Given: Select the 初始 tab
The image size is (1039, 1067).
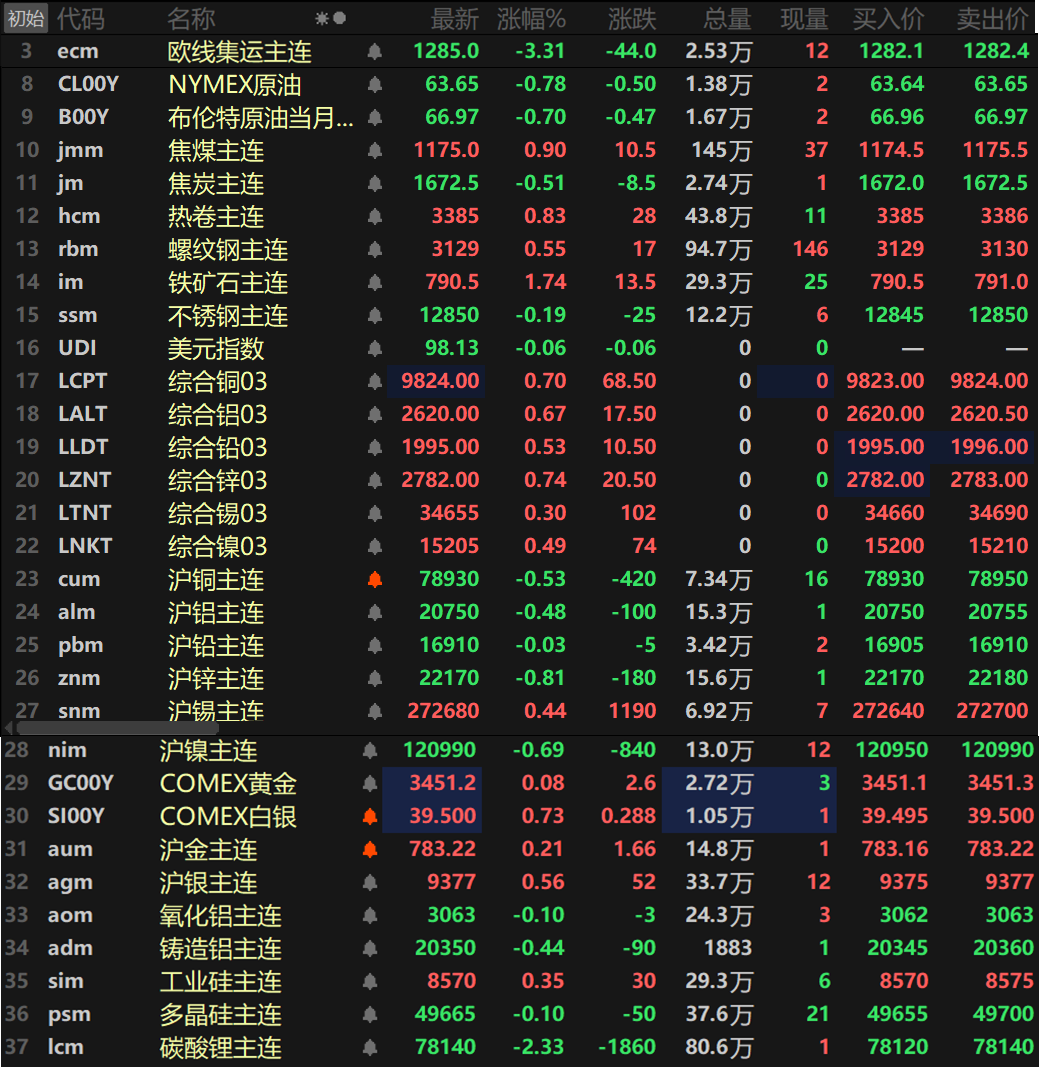Looking at the screenshot, I should (x=25, y=18).
